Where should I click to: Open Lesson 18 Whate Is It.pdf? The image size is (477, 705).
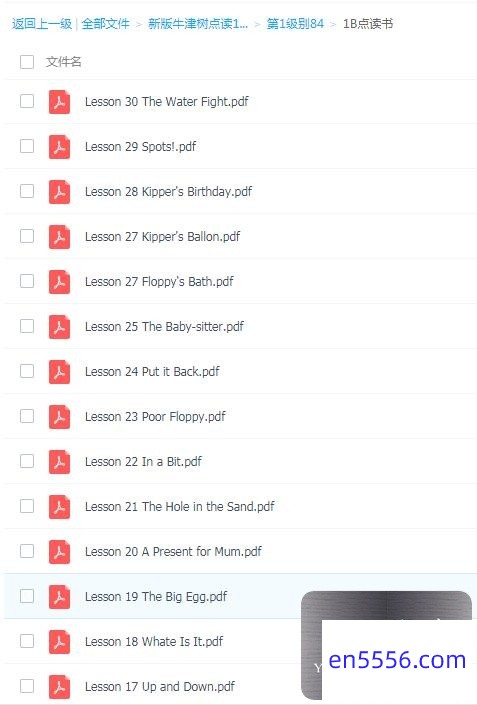point(154,641)
